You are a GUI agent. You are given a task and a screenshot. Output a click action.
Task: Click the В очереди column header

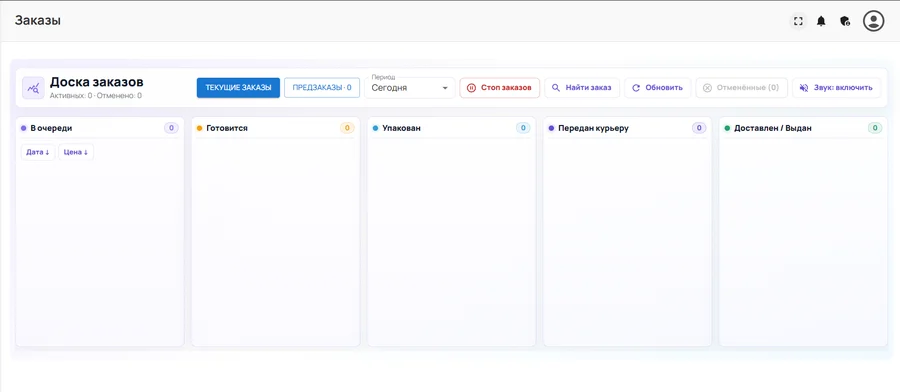point(51,129)
